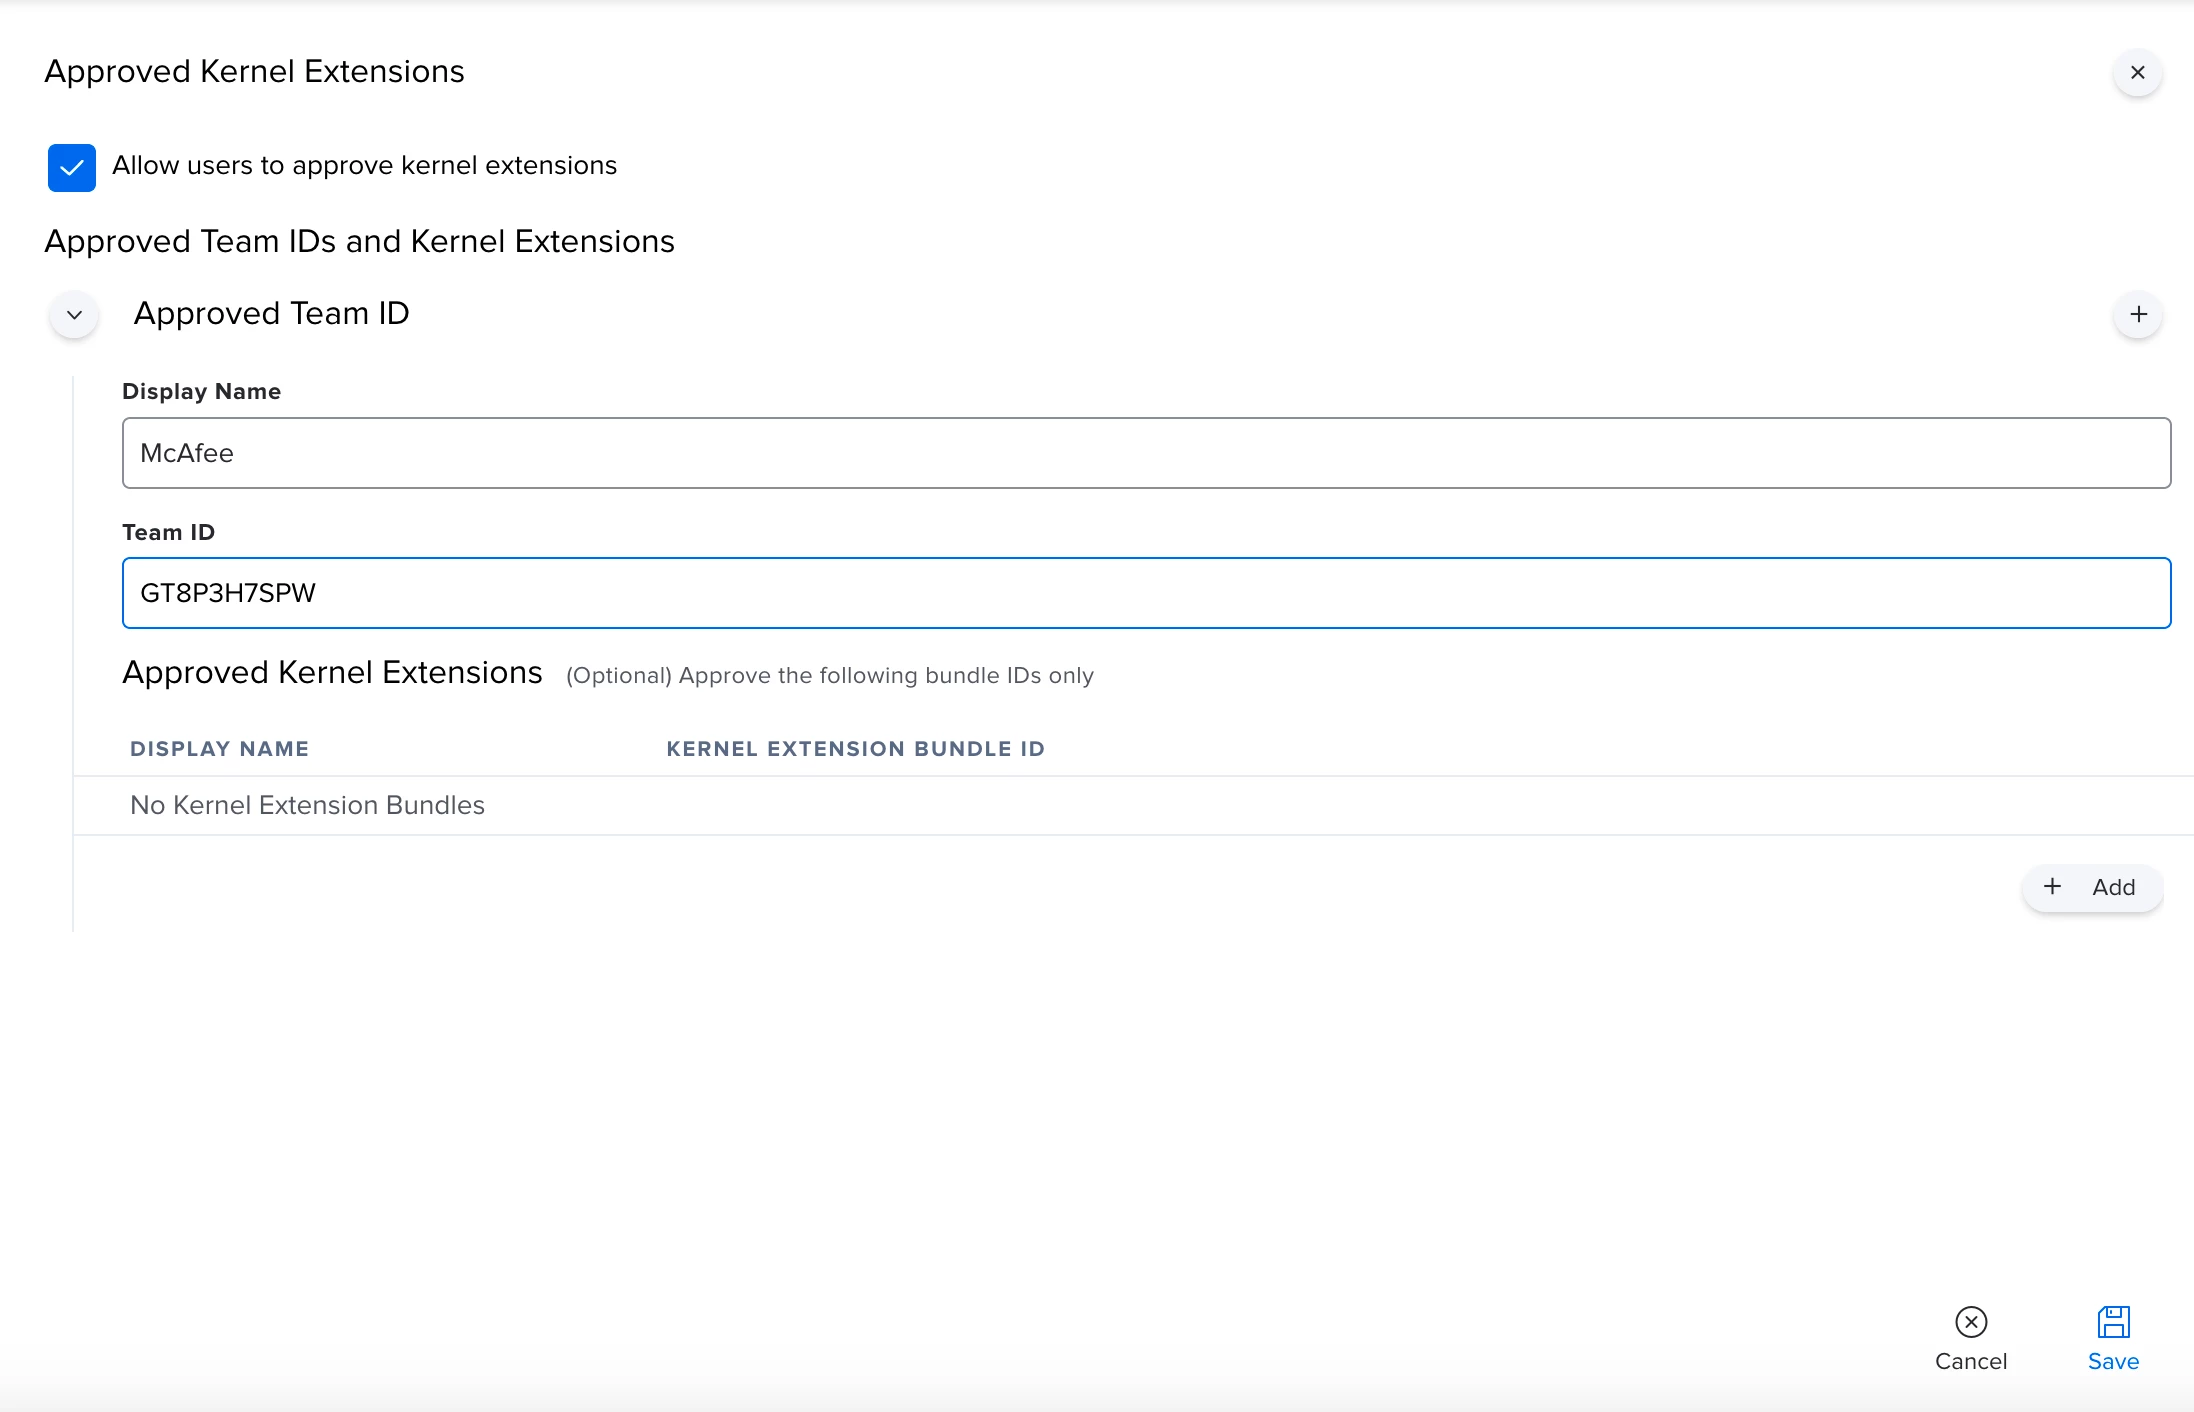
Task: Collapse the Approved Team ID section
Action: point(74,315)
